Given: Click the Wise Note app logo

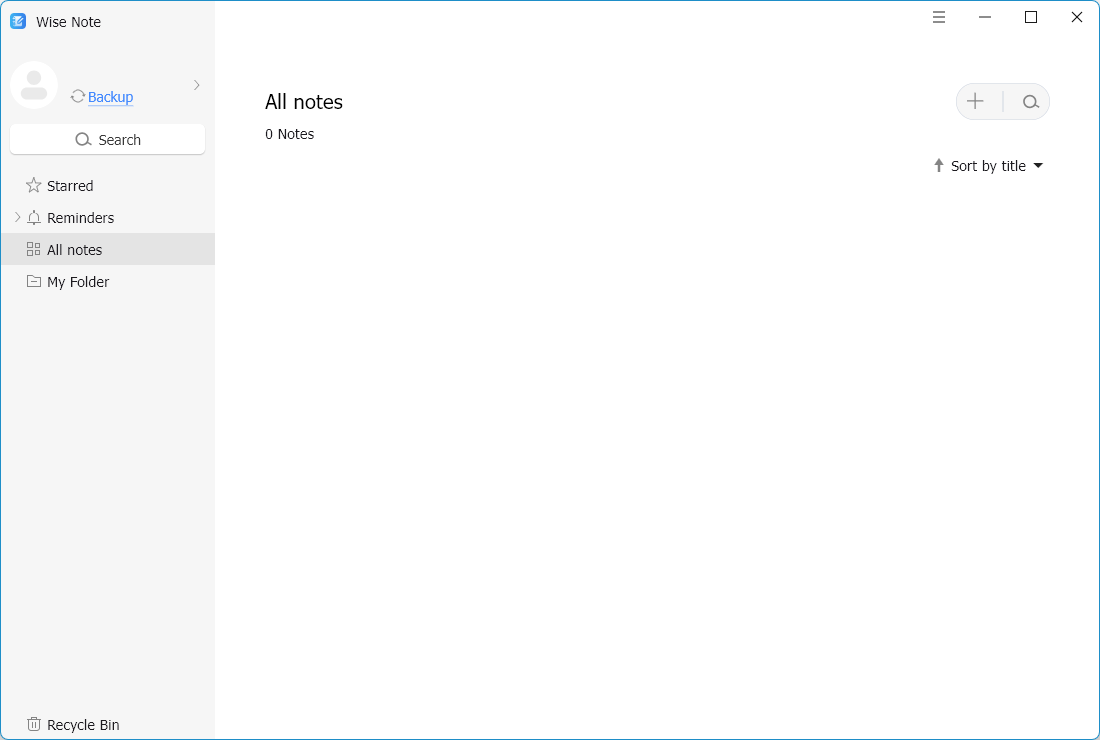Looking at the screenshot, I should coord(18,21).
